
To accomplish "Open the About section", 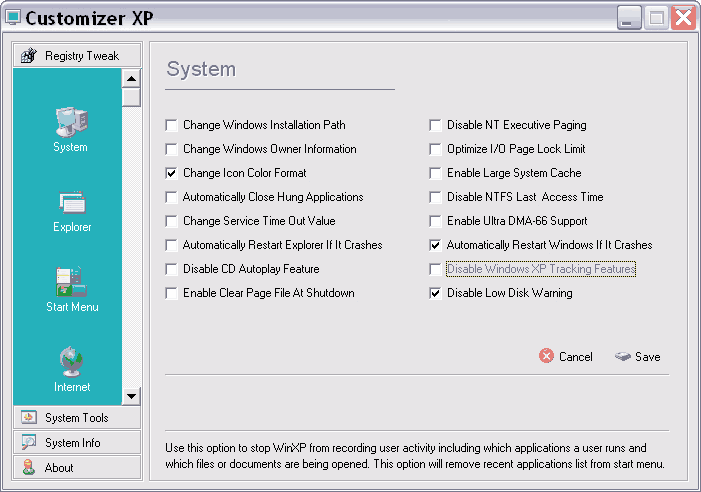I will pos(77,467).
